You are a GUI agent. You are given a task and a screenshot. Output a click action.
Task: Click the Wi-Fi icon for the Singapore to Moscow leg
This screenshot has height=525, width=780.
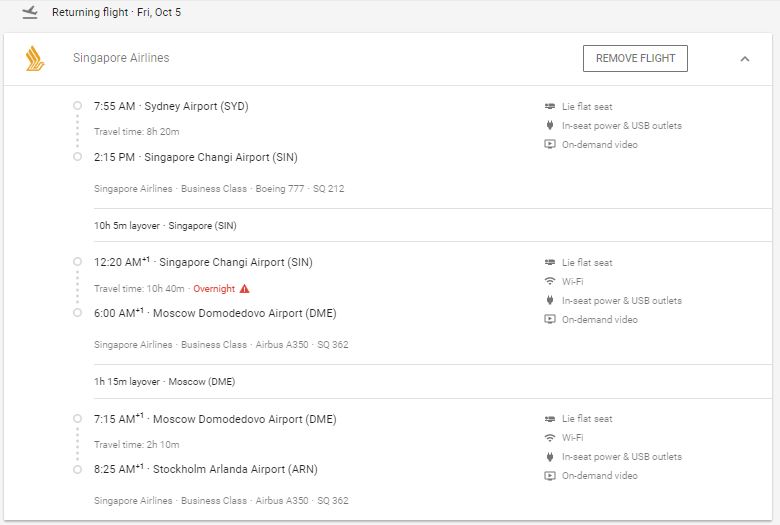[550, 281]
